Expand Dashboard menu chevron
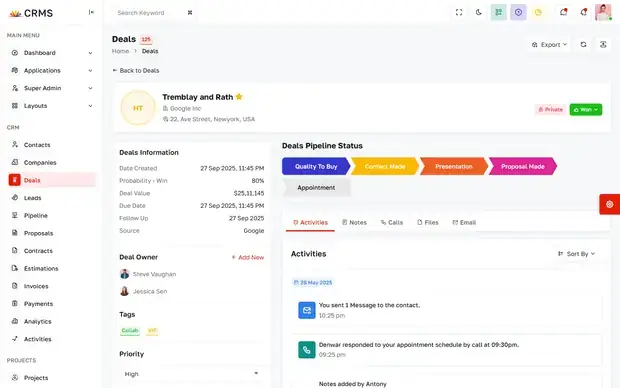 (90, 53)
